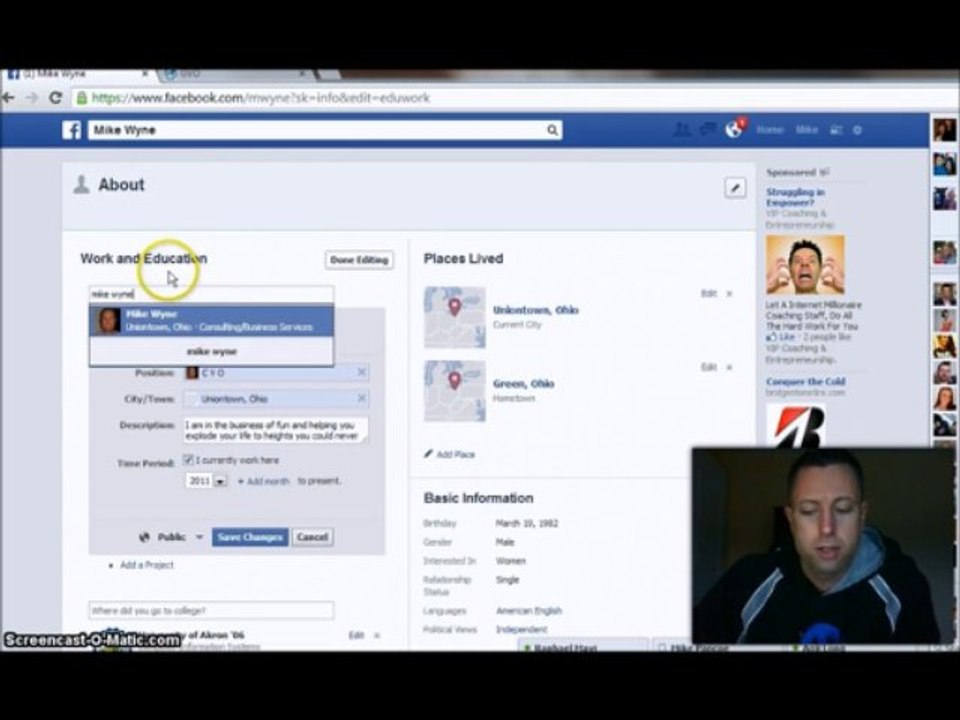Click the browser forward arrow
The width and height of the screenshot is (960, 720).
pyautogui.click(x=32, y=97)
